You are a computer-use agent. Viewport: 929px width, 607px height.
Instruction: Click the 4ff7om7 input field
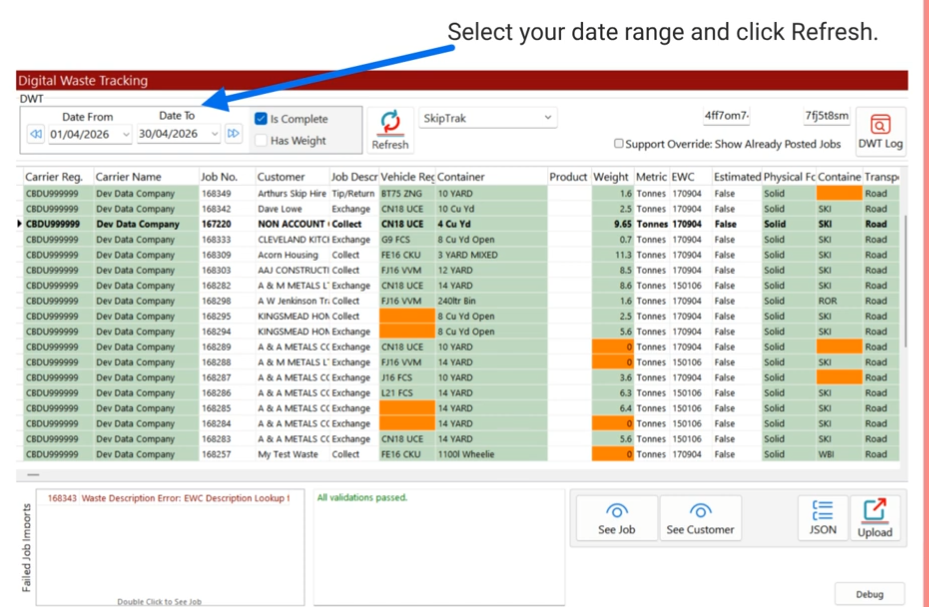726,116
